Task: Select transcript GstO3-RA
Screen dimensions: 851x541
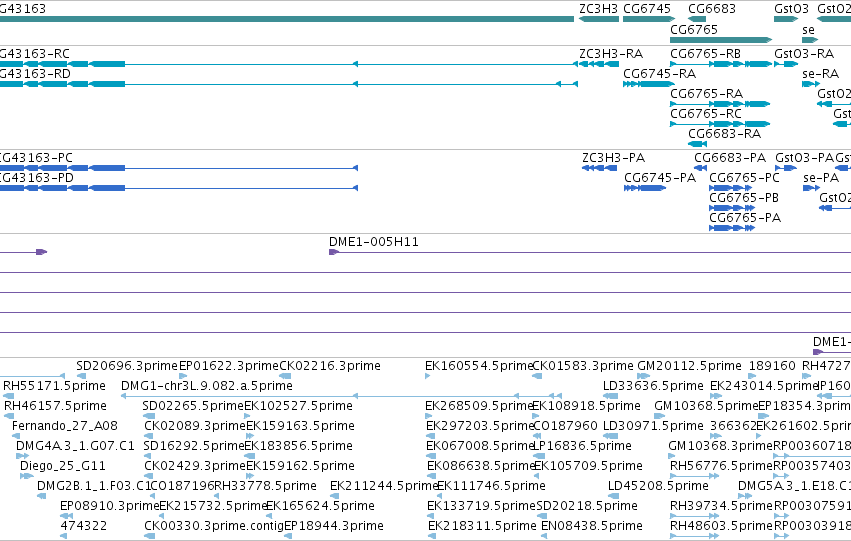Action: pyautogui.click(x=786, y=64)
